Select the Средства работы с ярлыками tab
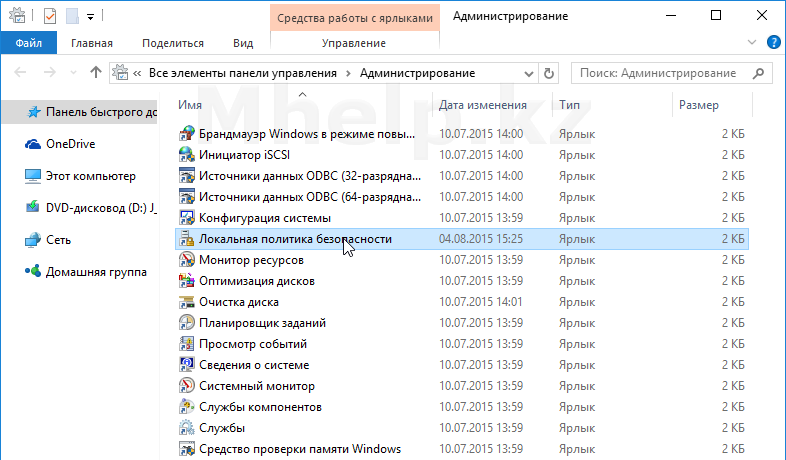The image size is (786, 460). [x=355, y=18]
